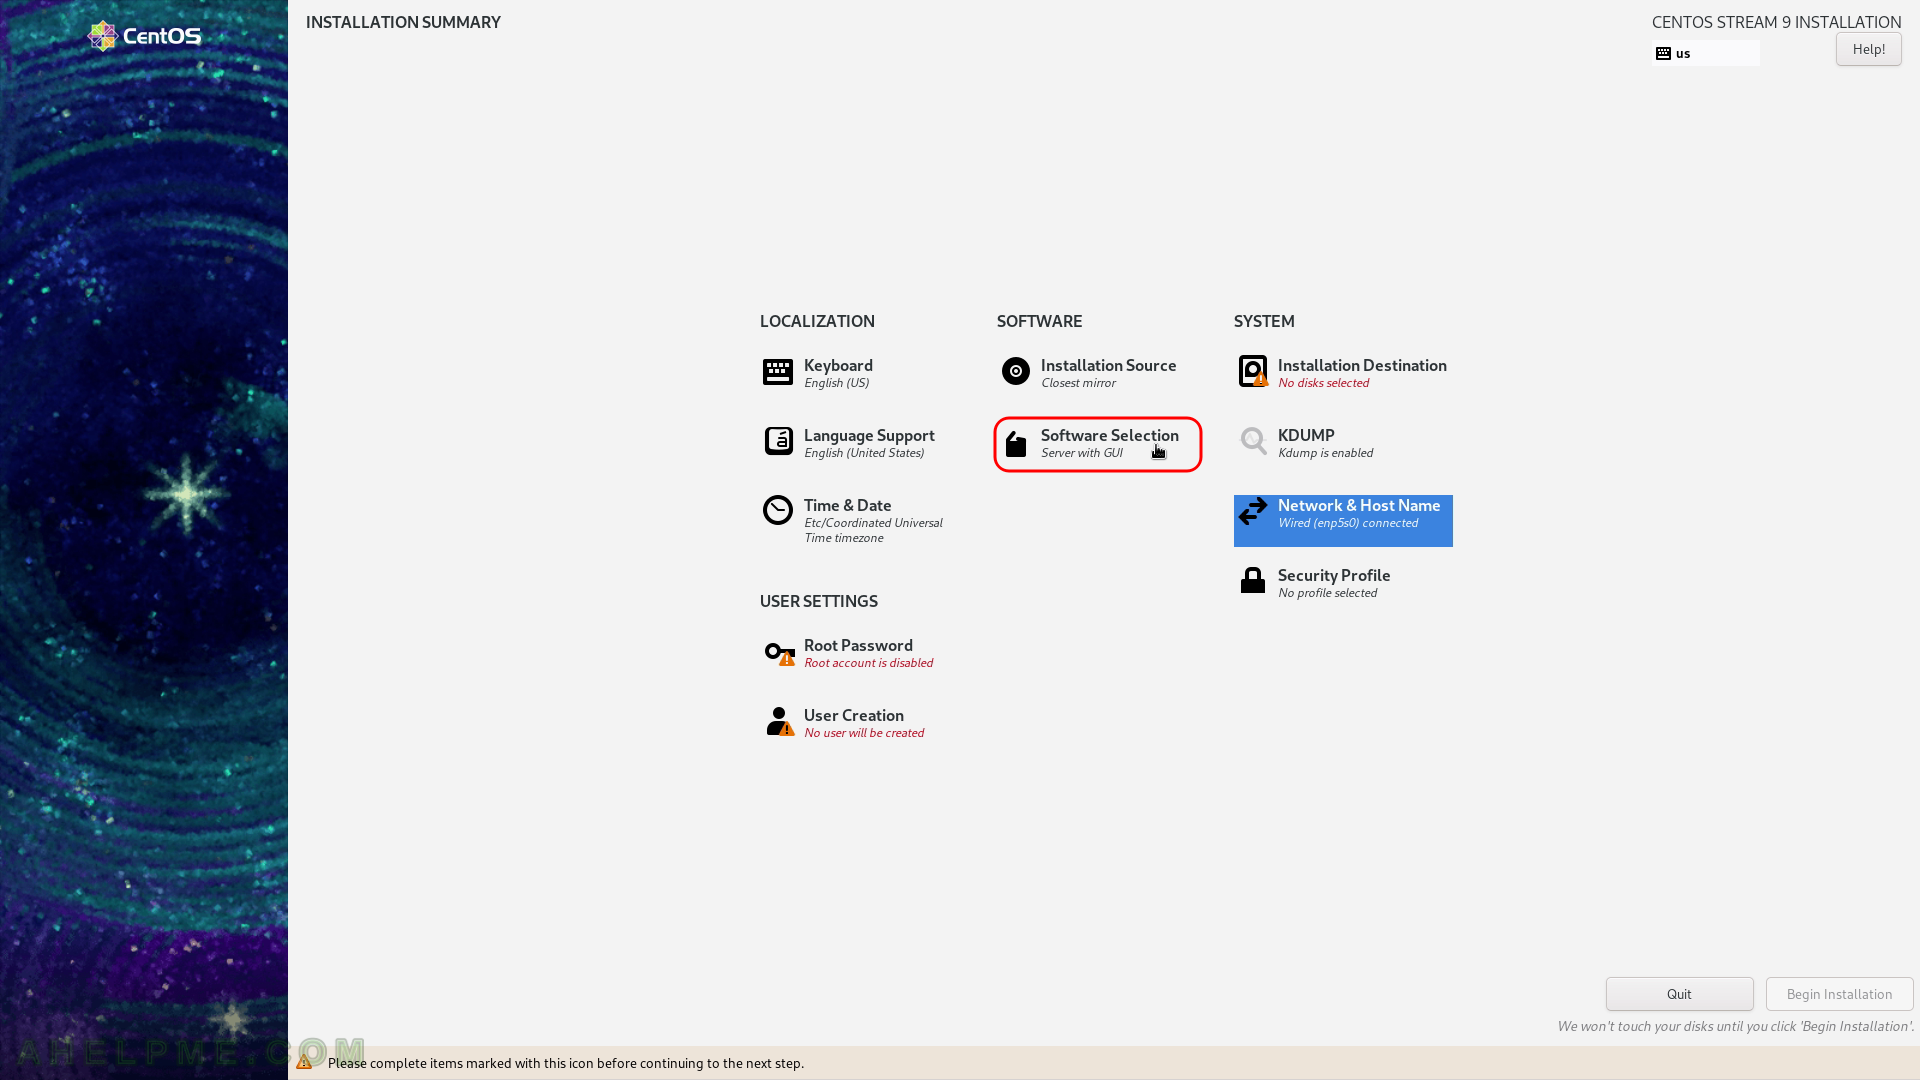Click the Time & Date clock icon
The image size is (1920, 1080).
(x=777, y=510)
